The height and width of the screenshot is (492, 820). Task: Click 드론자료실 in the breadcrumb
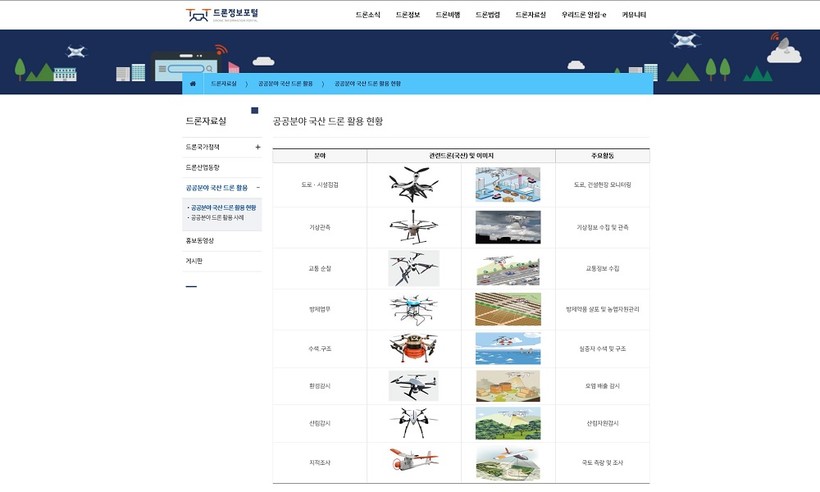point(224,84)
